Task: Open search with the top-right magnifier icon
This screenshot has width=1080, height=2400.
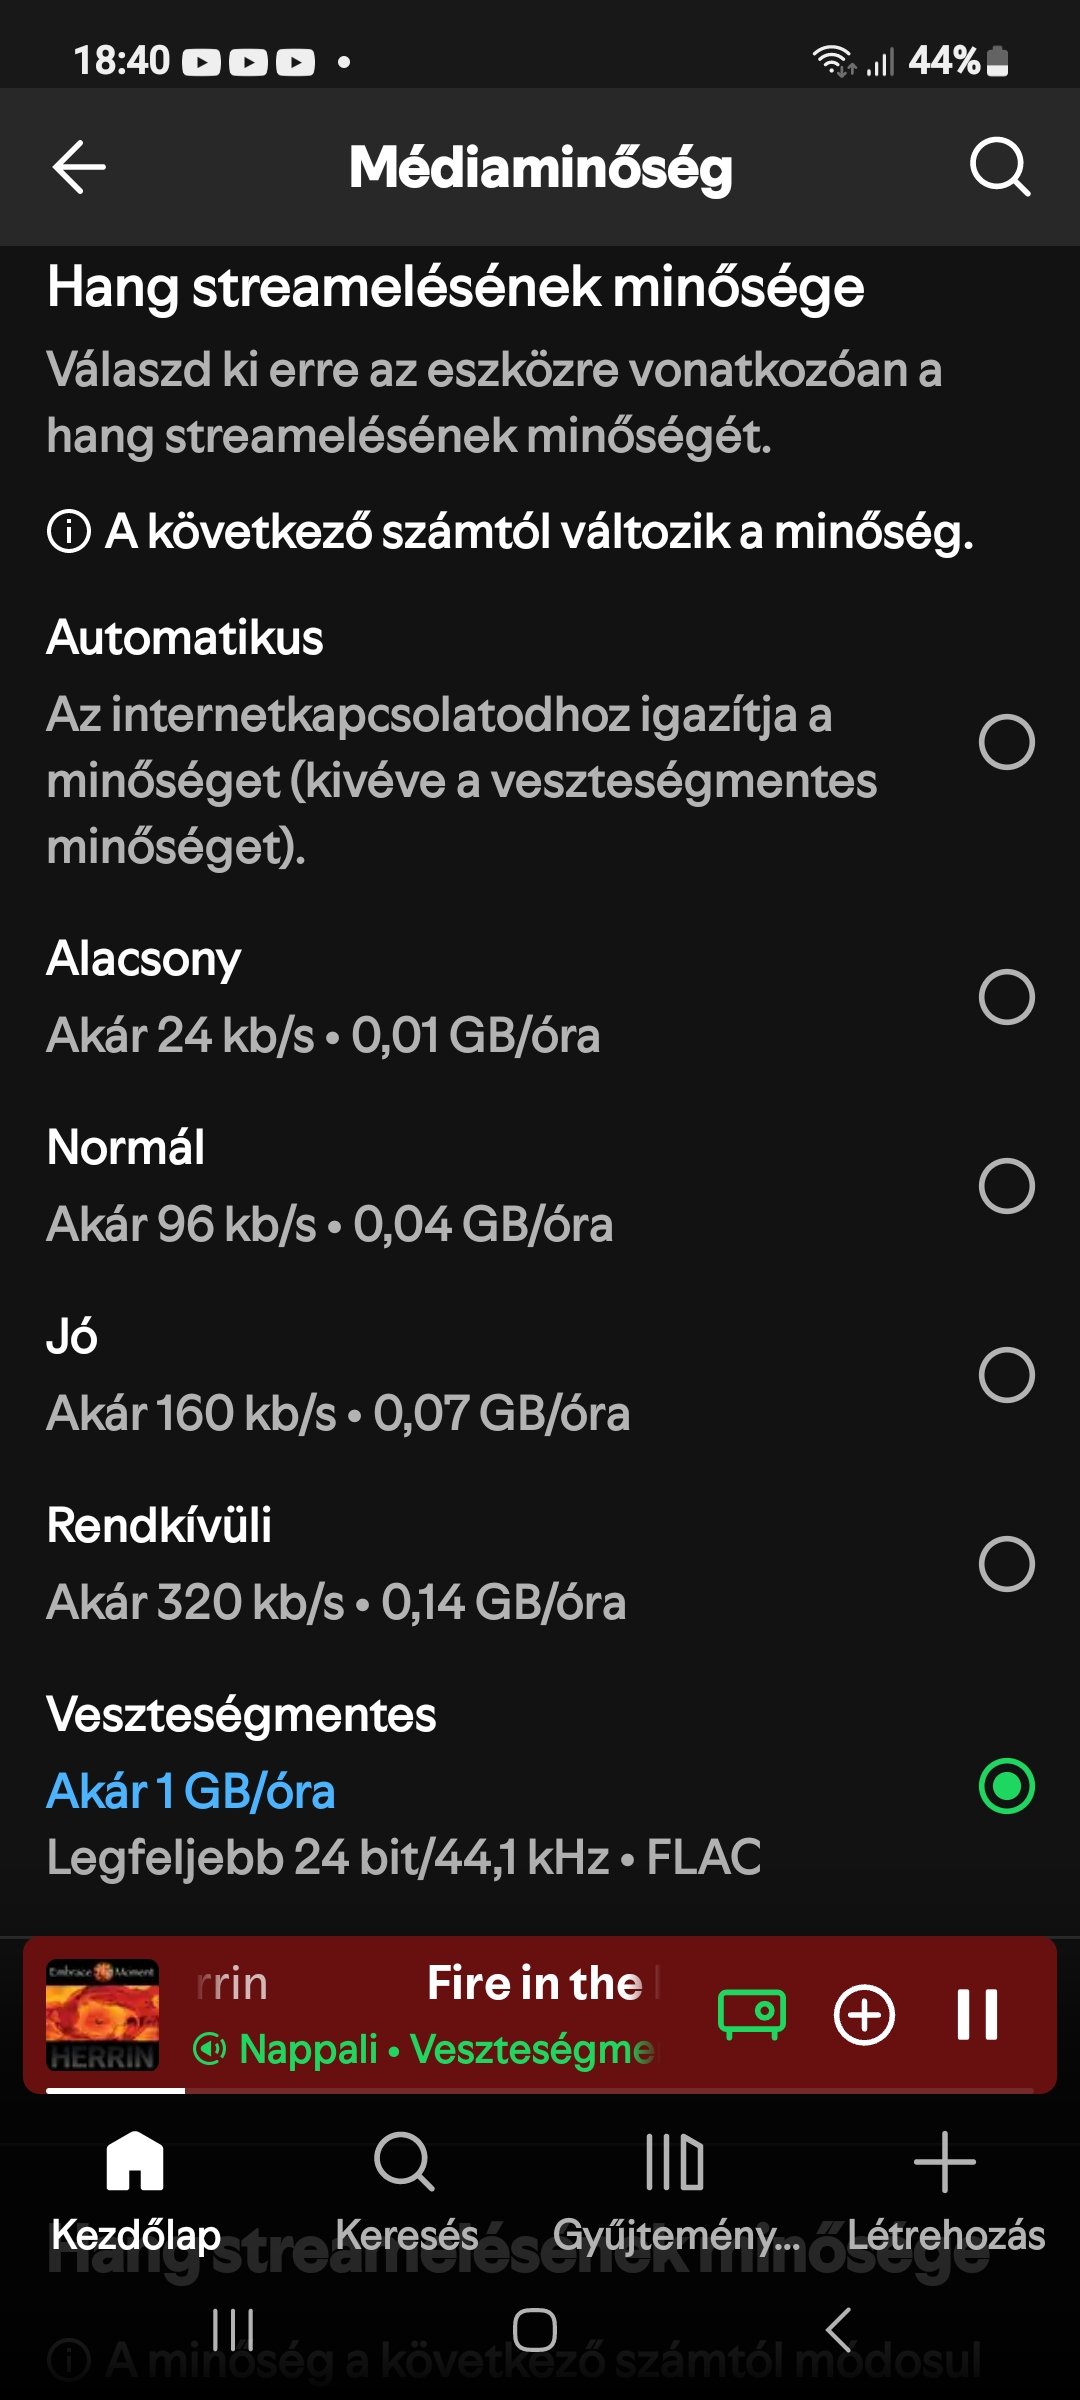Action: (x=999, y=166)
